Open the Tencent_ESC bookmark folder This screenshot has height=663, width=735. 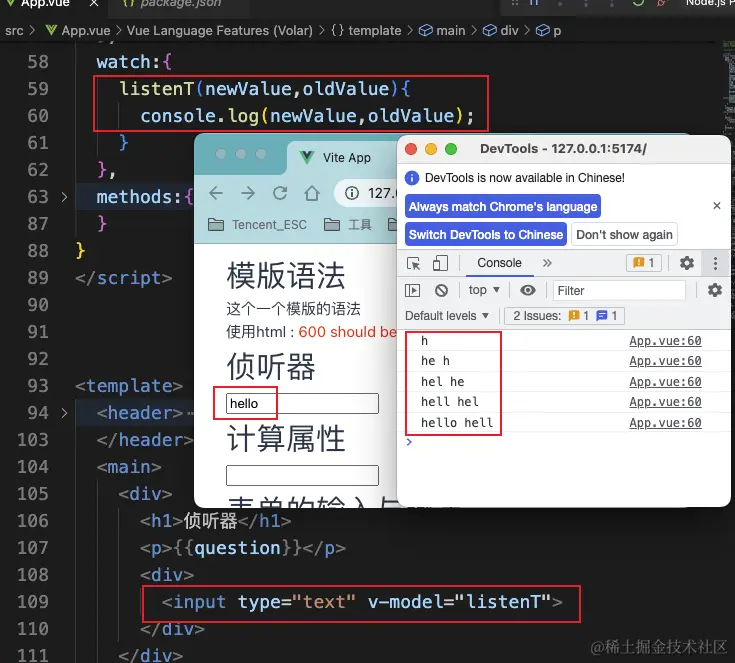click(x=257, y=225)
